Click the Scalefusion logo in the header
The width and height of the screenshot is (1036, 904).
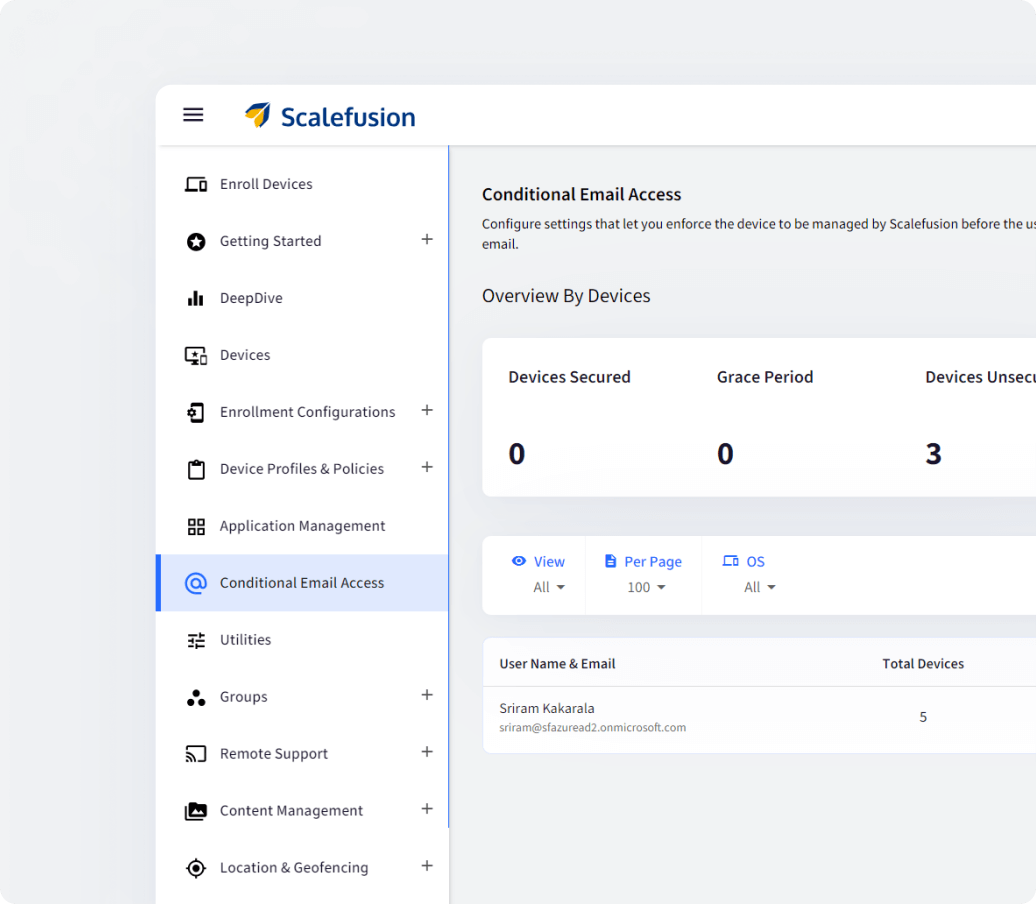click(x=330, y=116)
